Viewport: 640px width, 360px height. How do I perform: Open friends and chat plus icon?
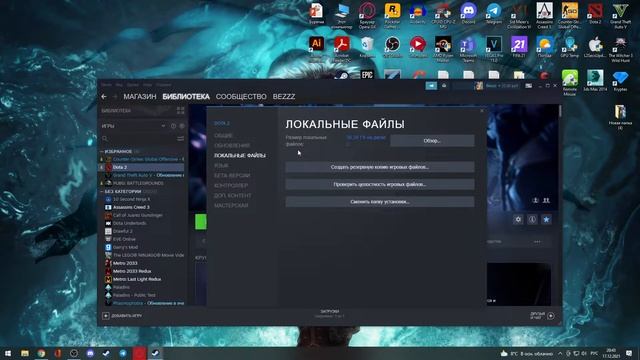[551, 316]
